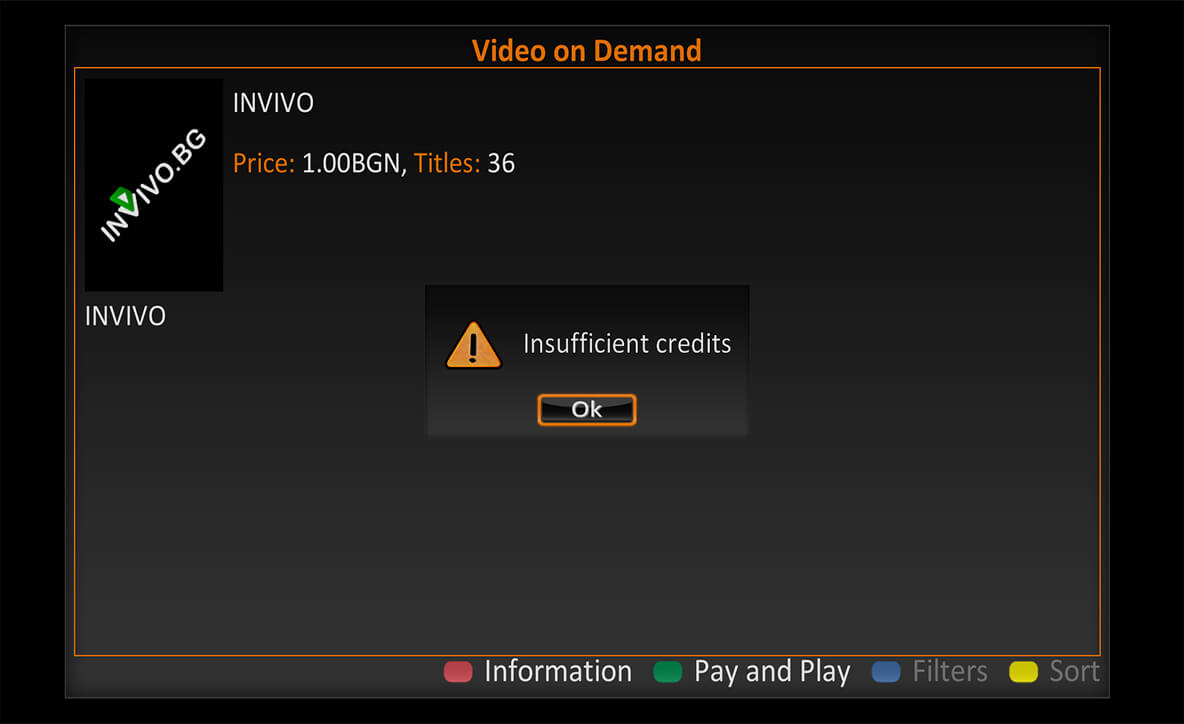Dismiss the dialog with the Ok button

pos(587,409)
